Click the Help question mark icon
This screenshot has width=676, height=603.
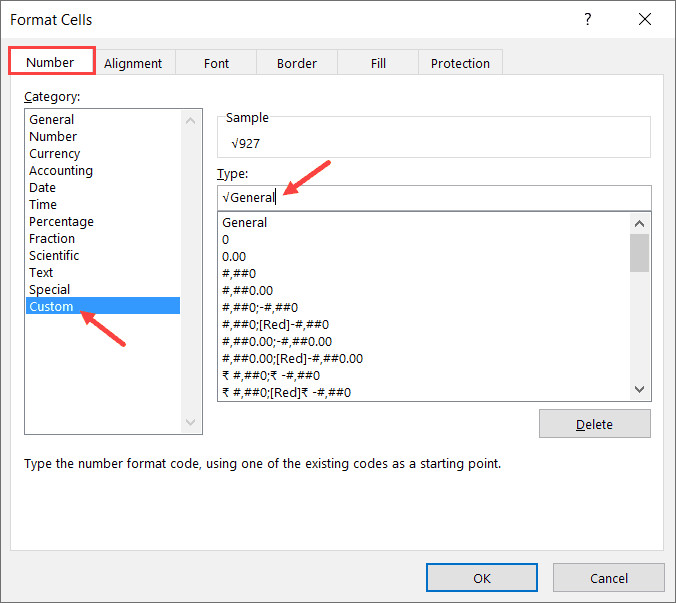[588, 19]
